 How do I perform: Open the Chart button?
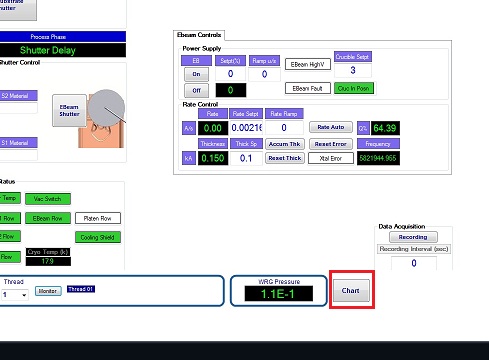(x=351, y=290)
